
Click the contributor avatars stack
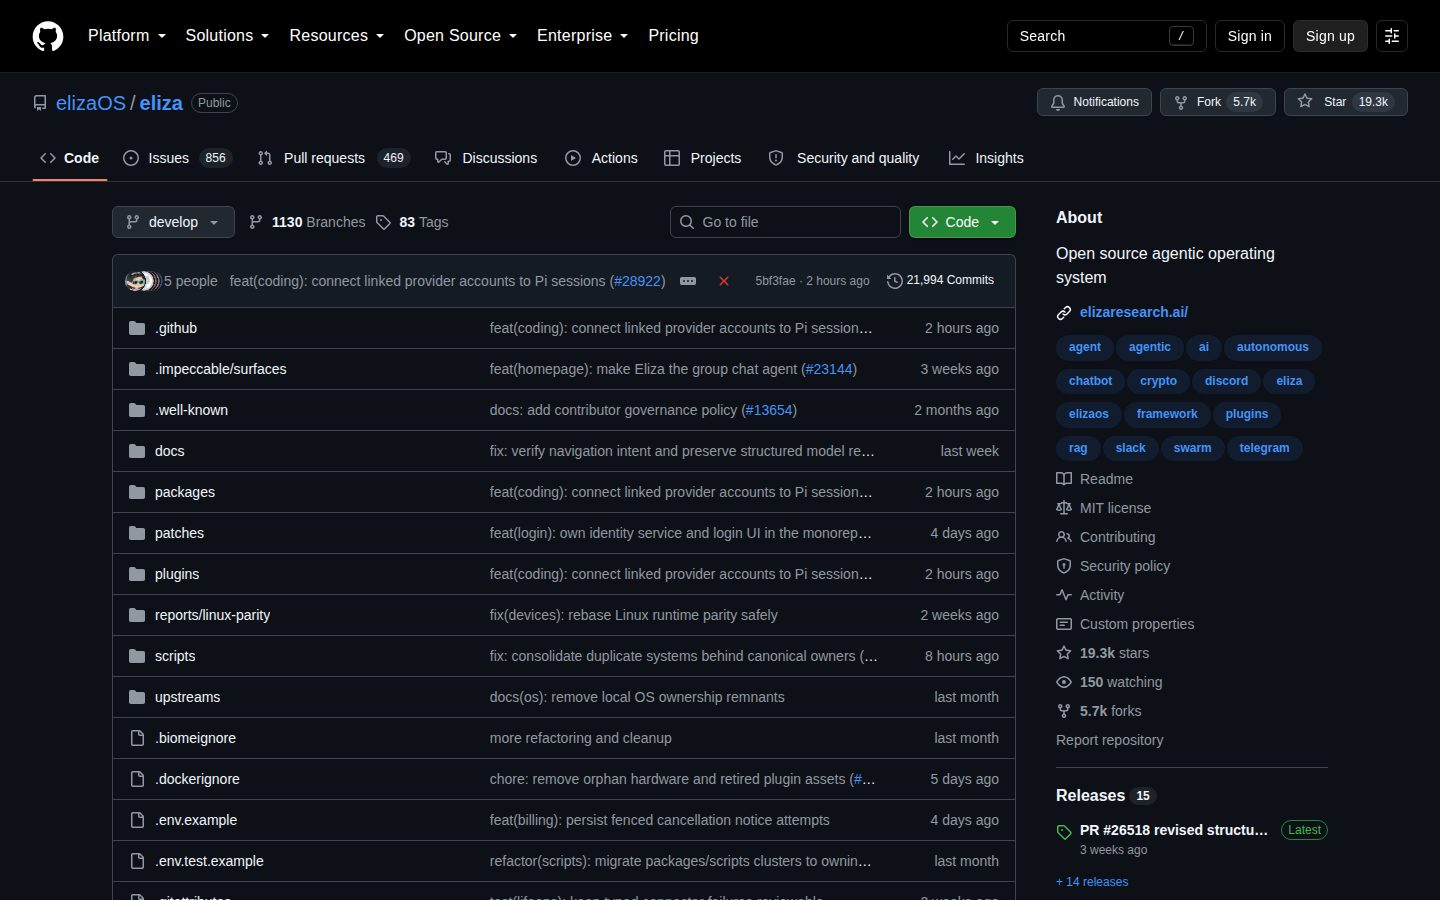[142, 281]
